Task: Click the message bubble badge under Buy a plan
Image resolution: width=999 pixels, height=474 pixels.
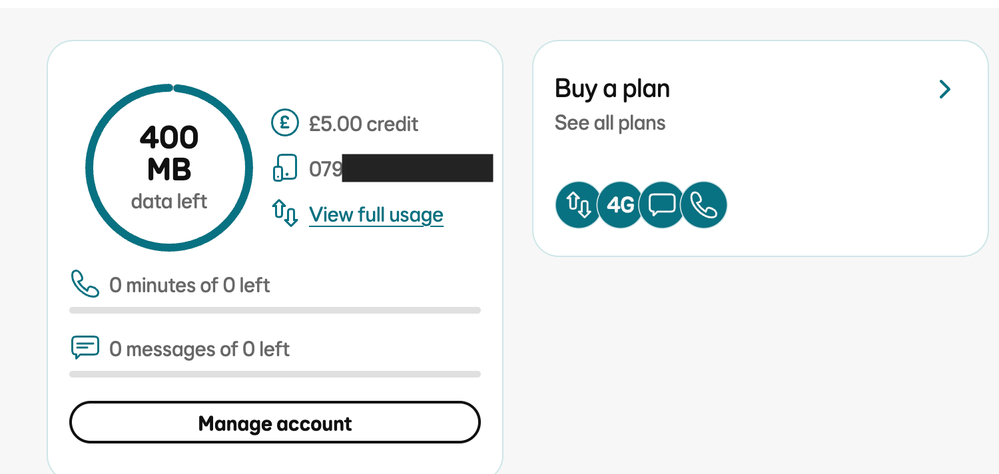Action: pyautogui.click(x=662, y=205)
